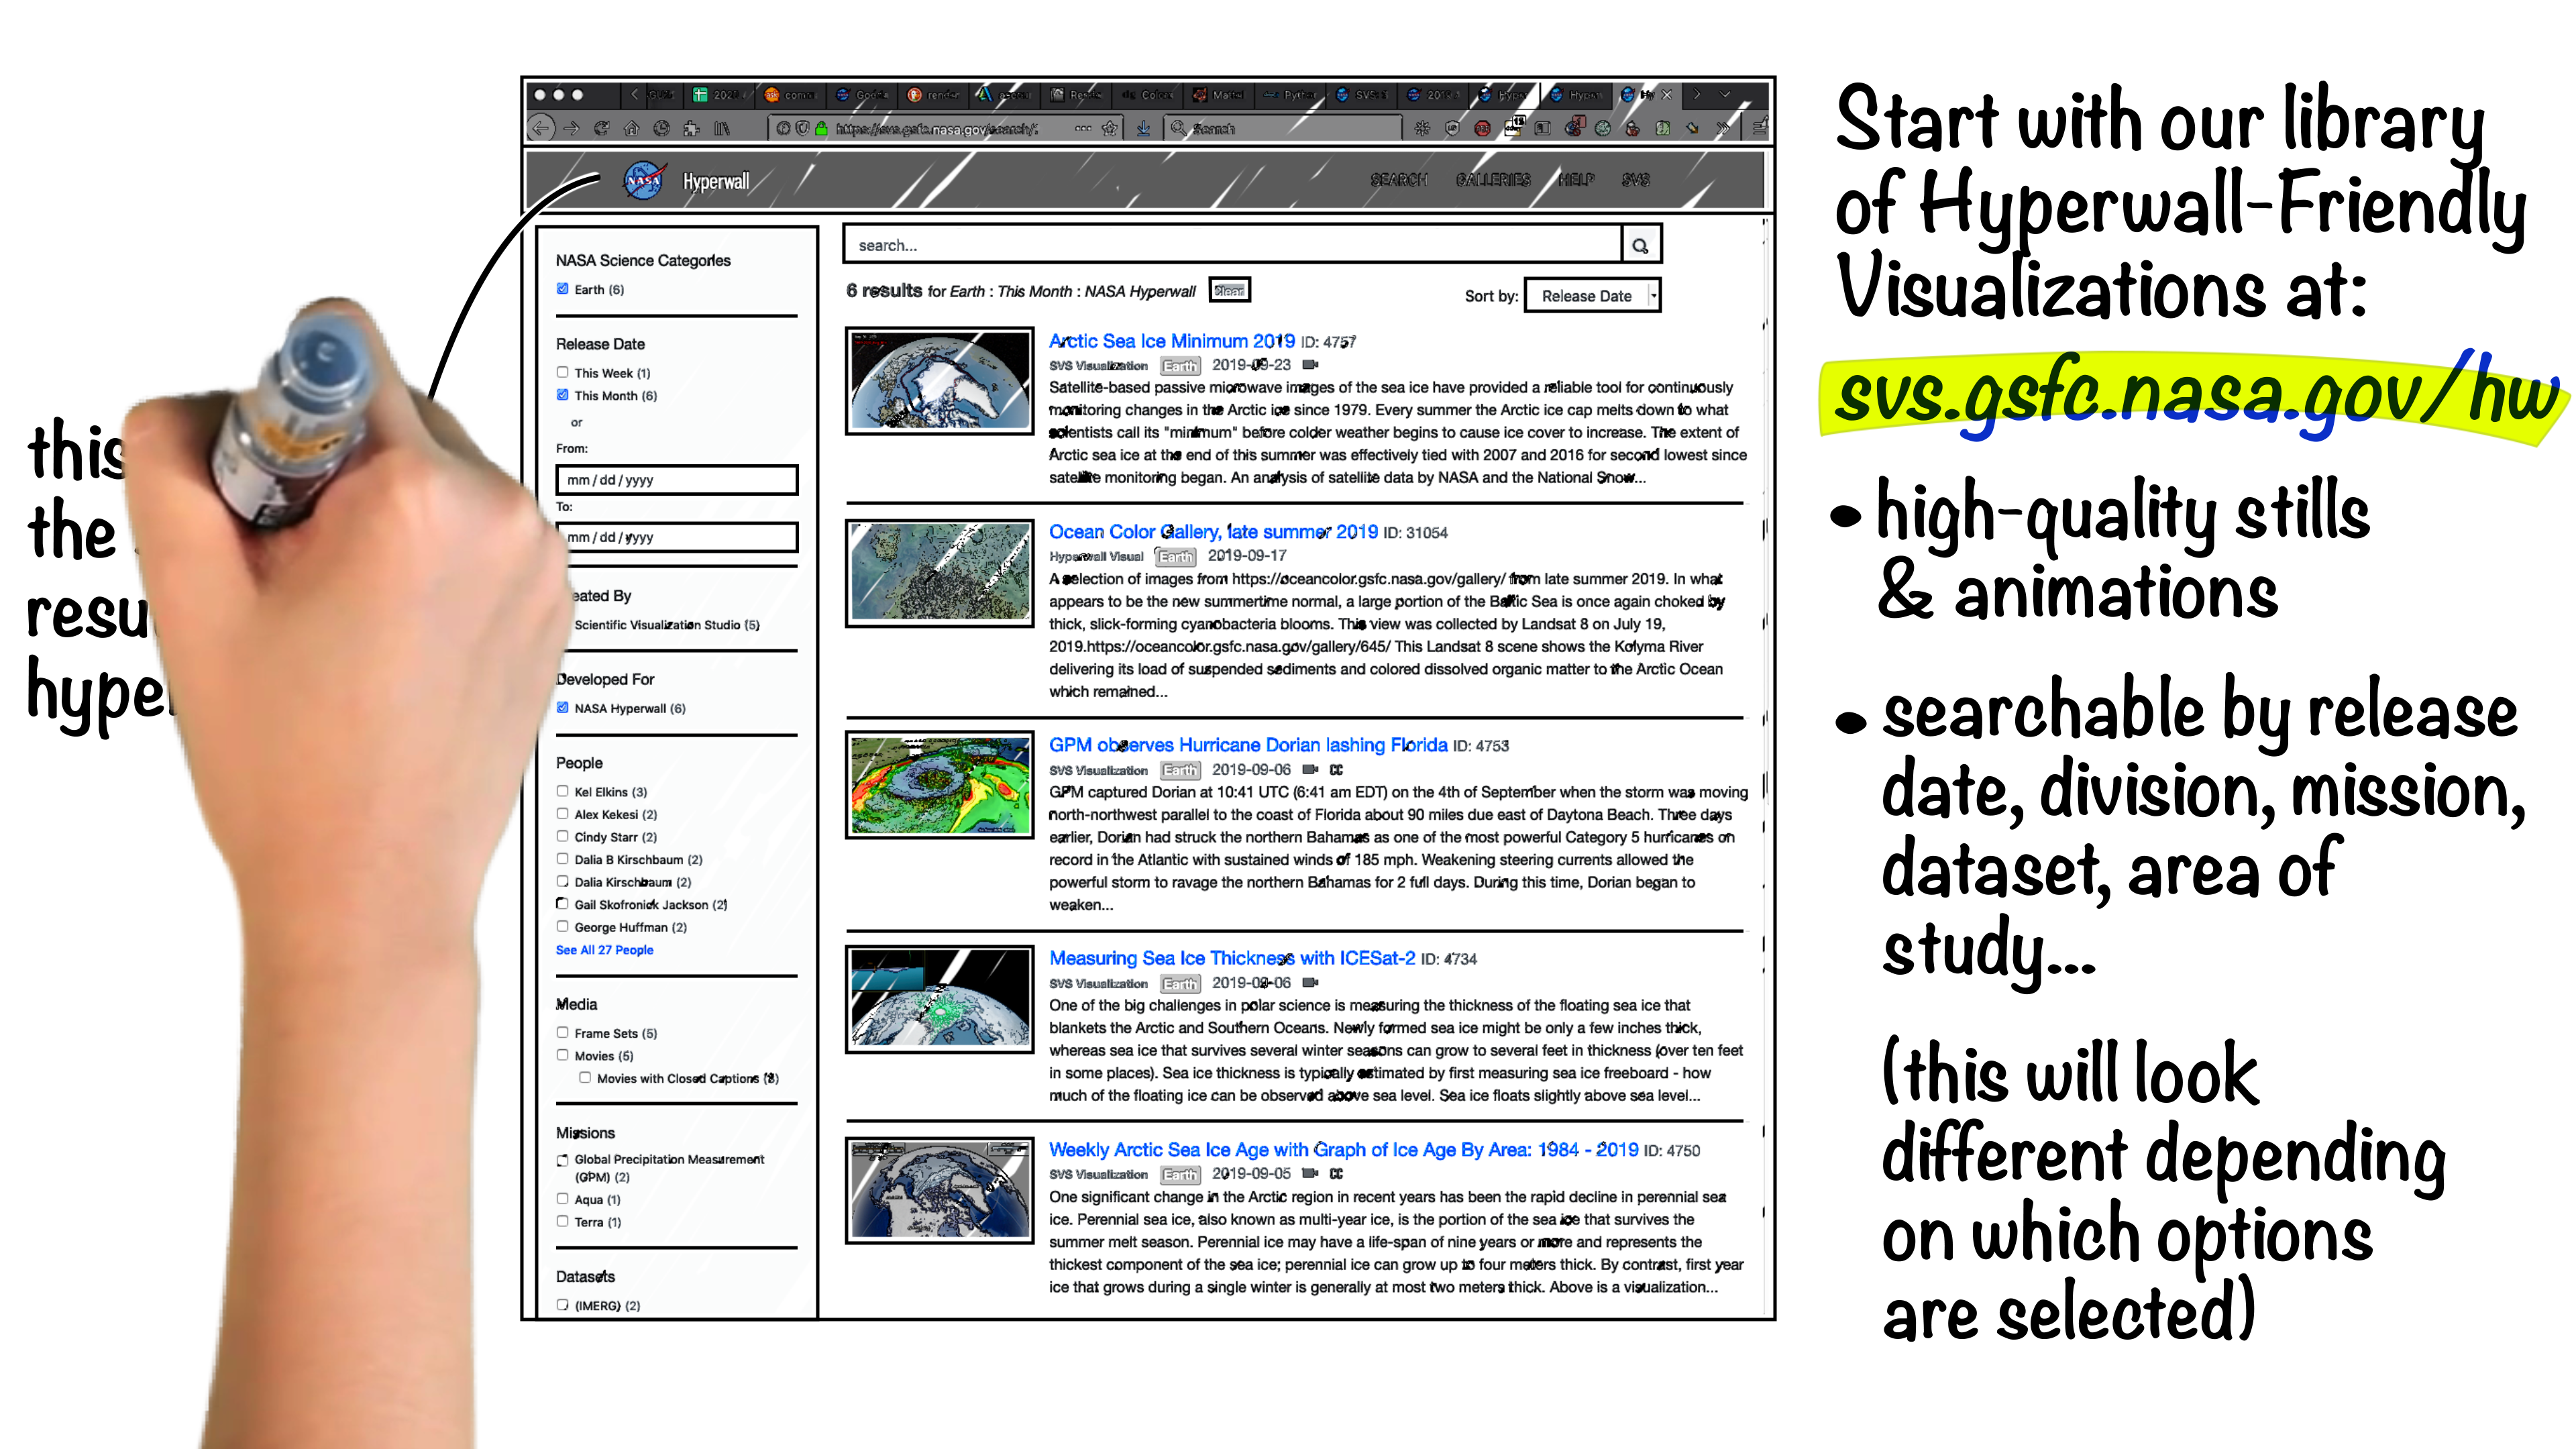Viewport: 2576px width, 1449px height.
Task: Click the From date field mm/dd/yyyy
Action: tap(677, 480)
